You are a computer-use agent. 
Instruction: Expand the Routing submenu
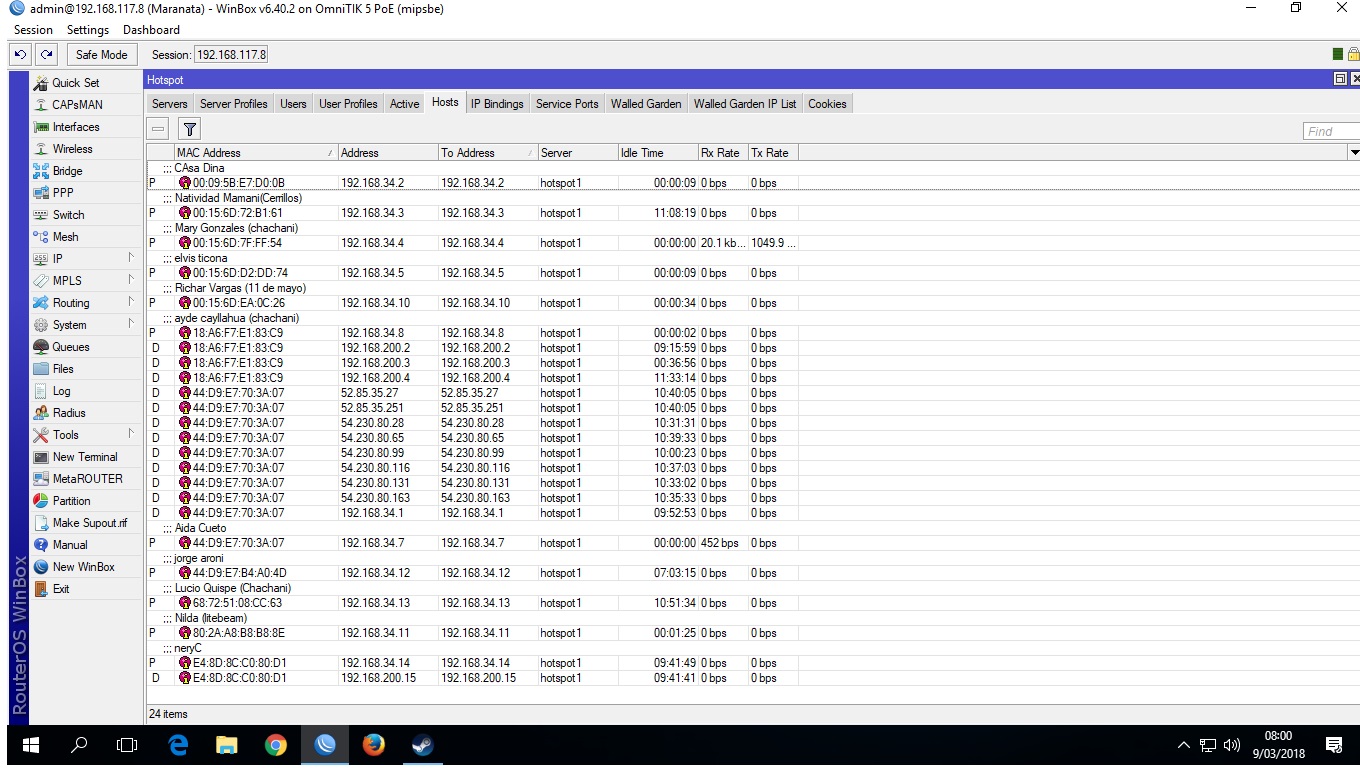(x=131, y=302)
